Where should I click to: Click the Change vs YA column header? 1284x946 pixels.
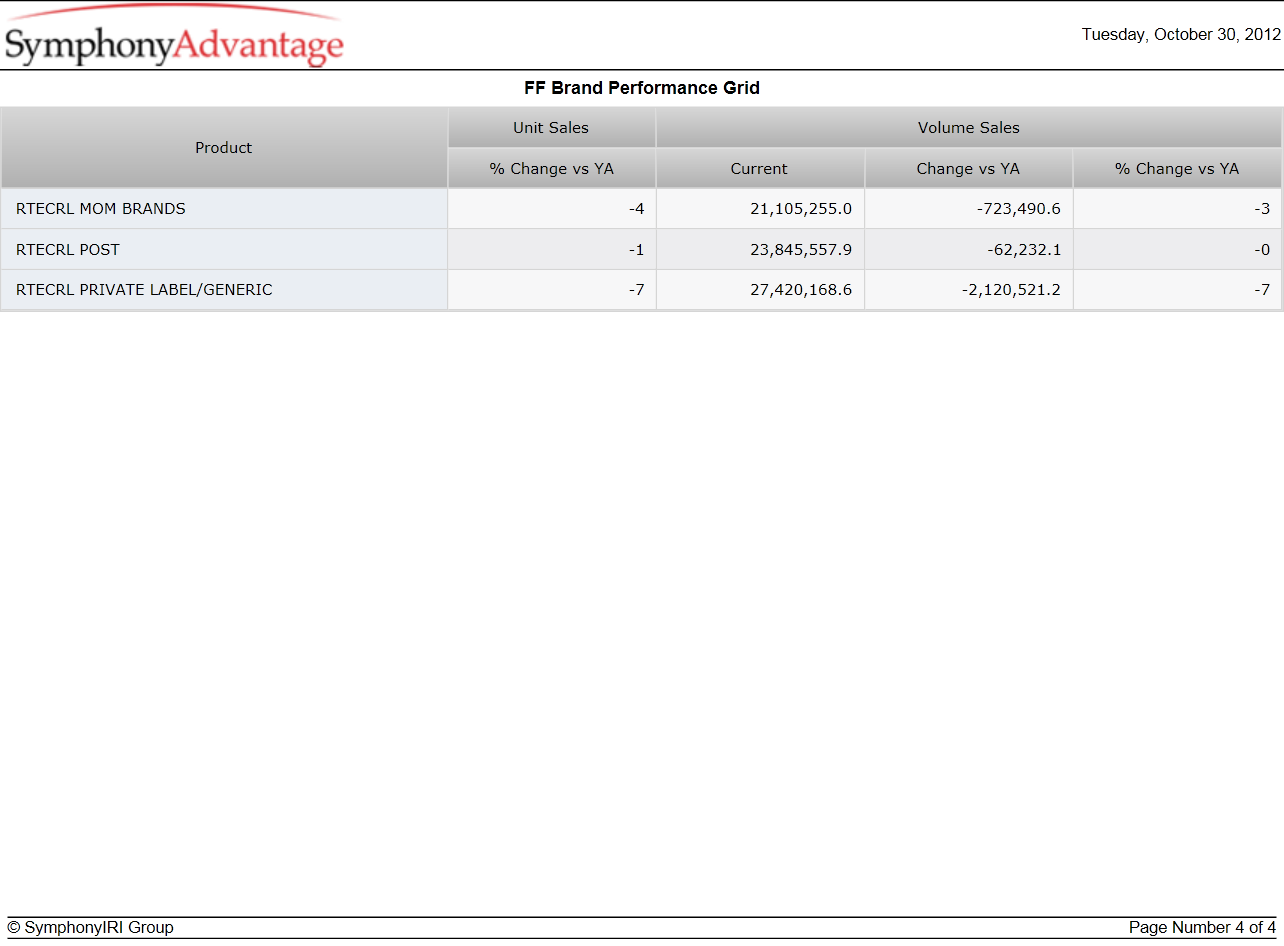point(968,169)
